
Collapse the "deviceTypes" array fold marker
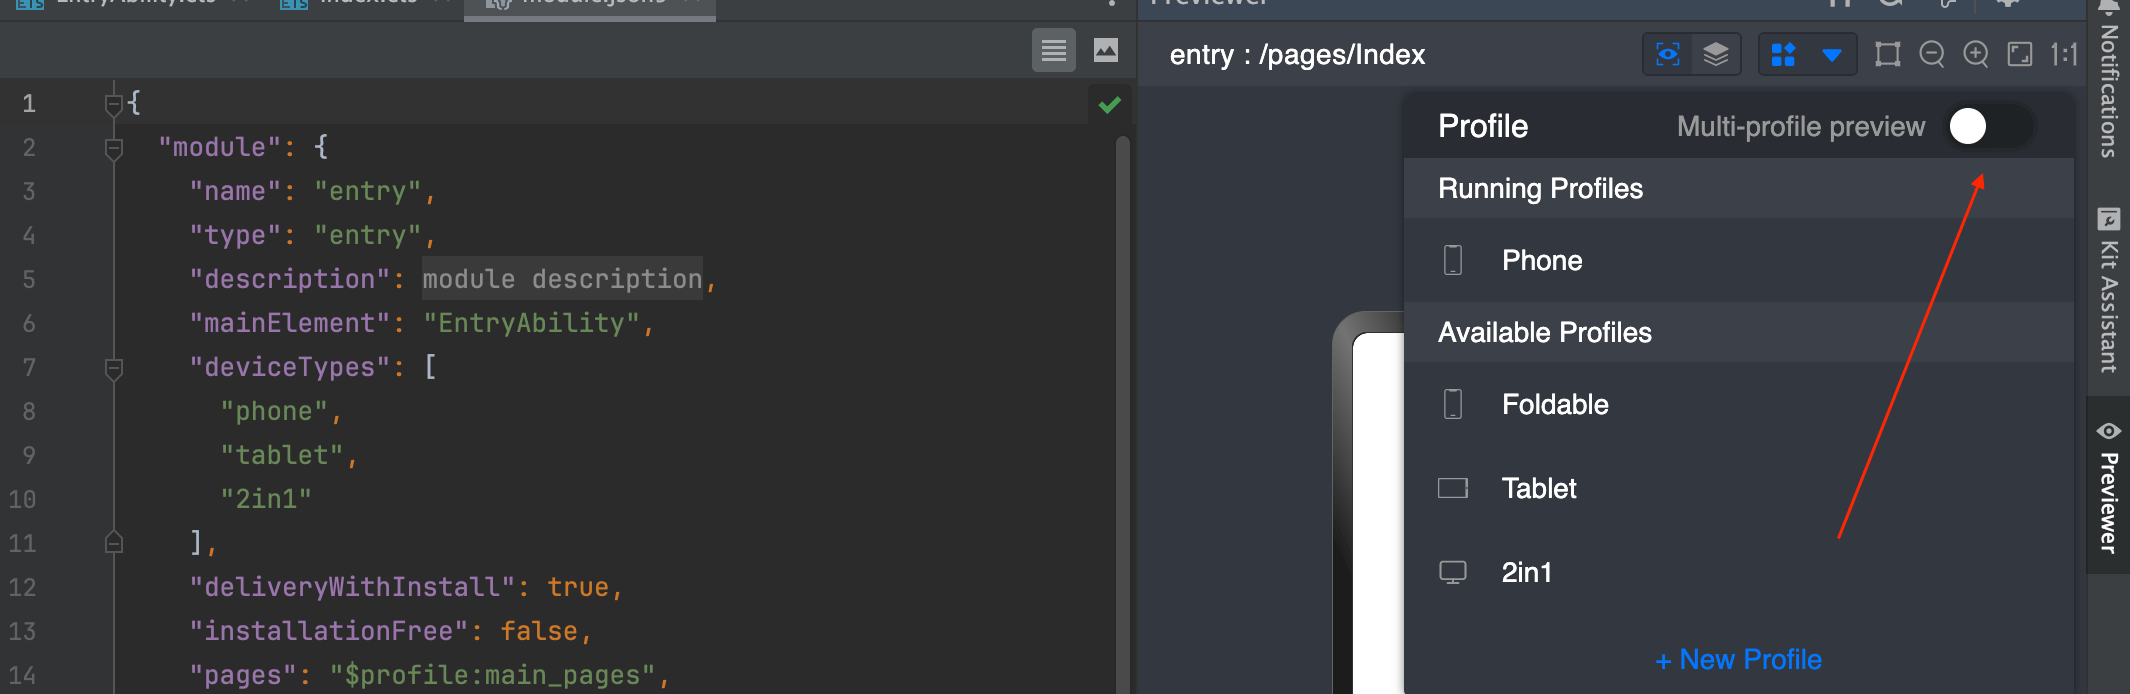point(114,368)
